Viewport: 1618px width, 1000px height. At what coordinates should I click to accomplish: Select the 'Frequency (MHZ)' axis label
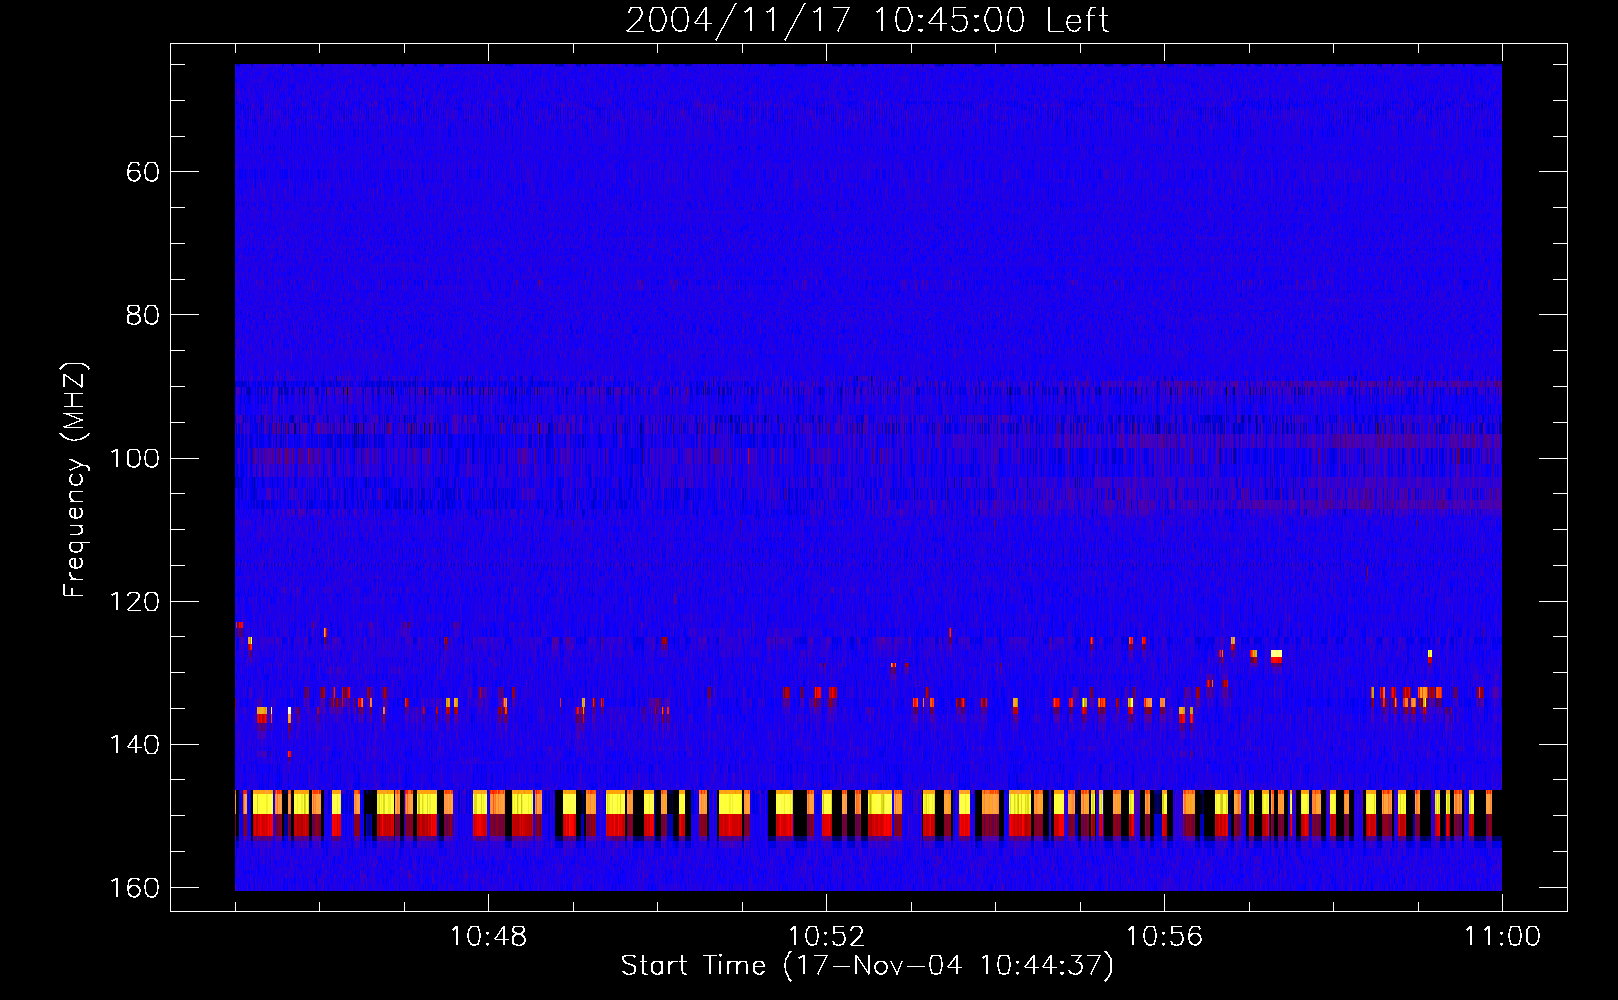[x=75, y=479]
